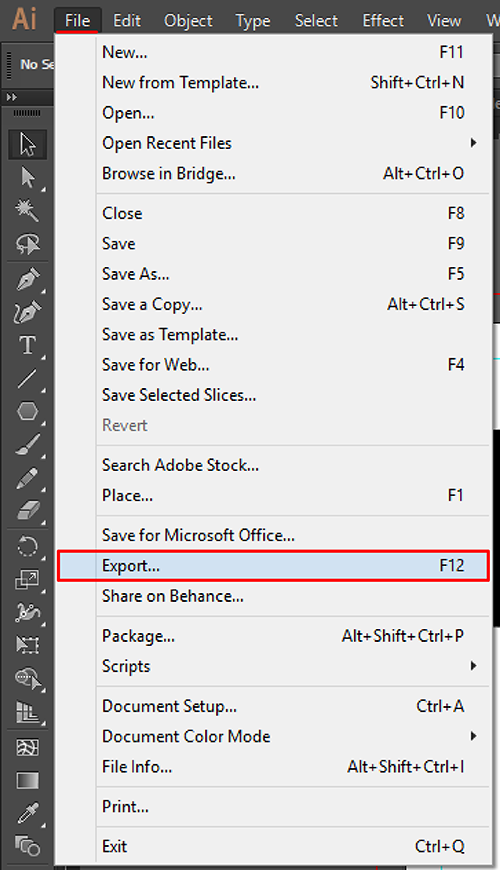This screenshot has width=500, height=870.
Task: Expand the Document Color Mode submenu
Action: pyautogui.click(x=289, y=736)
